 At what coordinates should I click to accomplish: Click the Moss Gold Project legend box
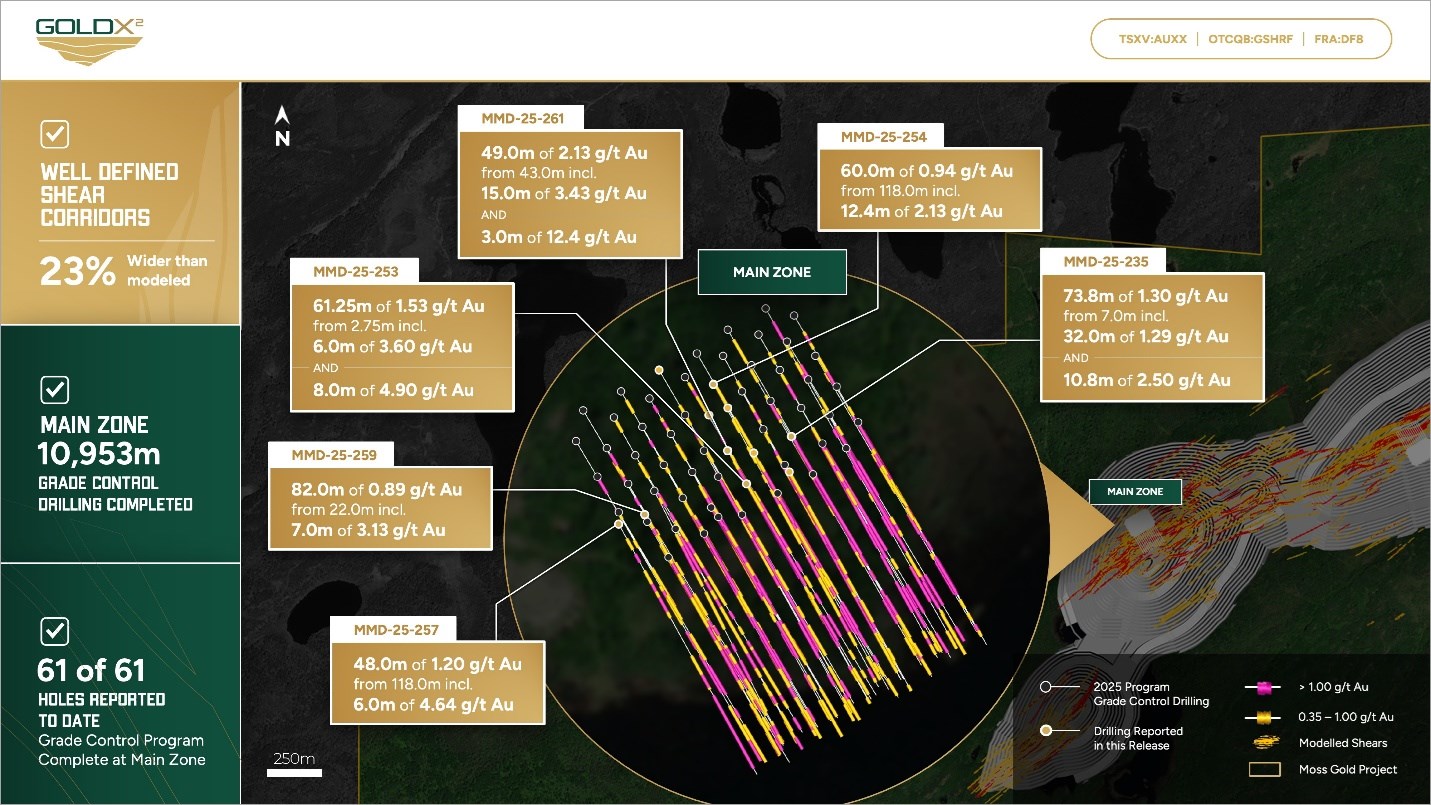[1264, 769]
